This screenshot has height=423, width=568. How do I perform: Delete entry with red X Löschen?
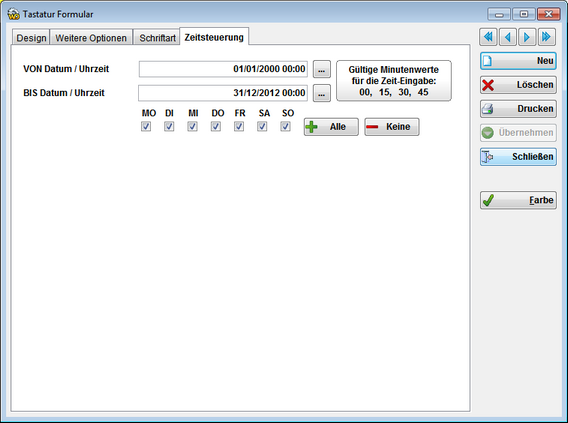(518, 85)
